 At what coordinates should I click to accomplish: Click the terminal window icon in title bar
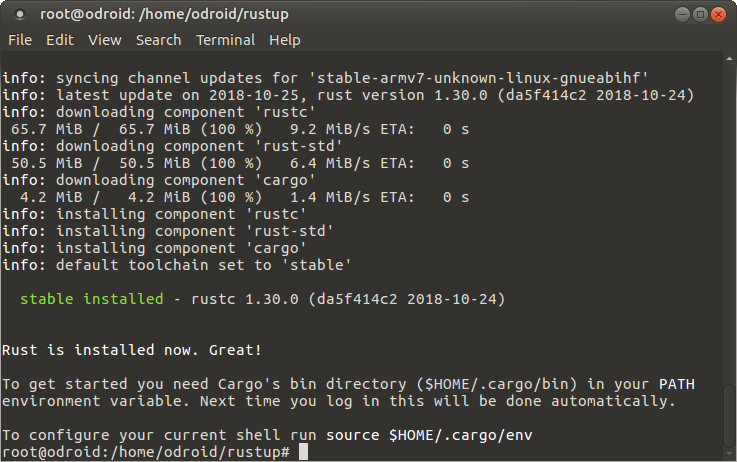click(x=20, y=15)
